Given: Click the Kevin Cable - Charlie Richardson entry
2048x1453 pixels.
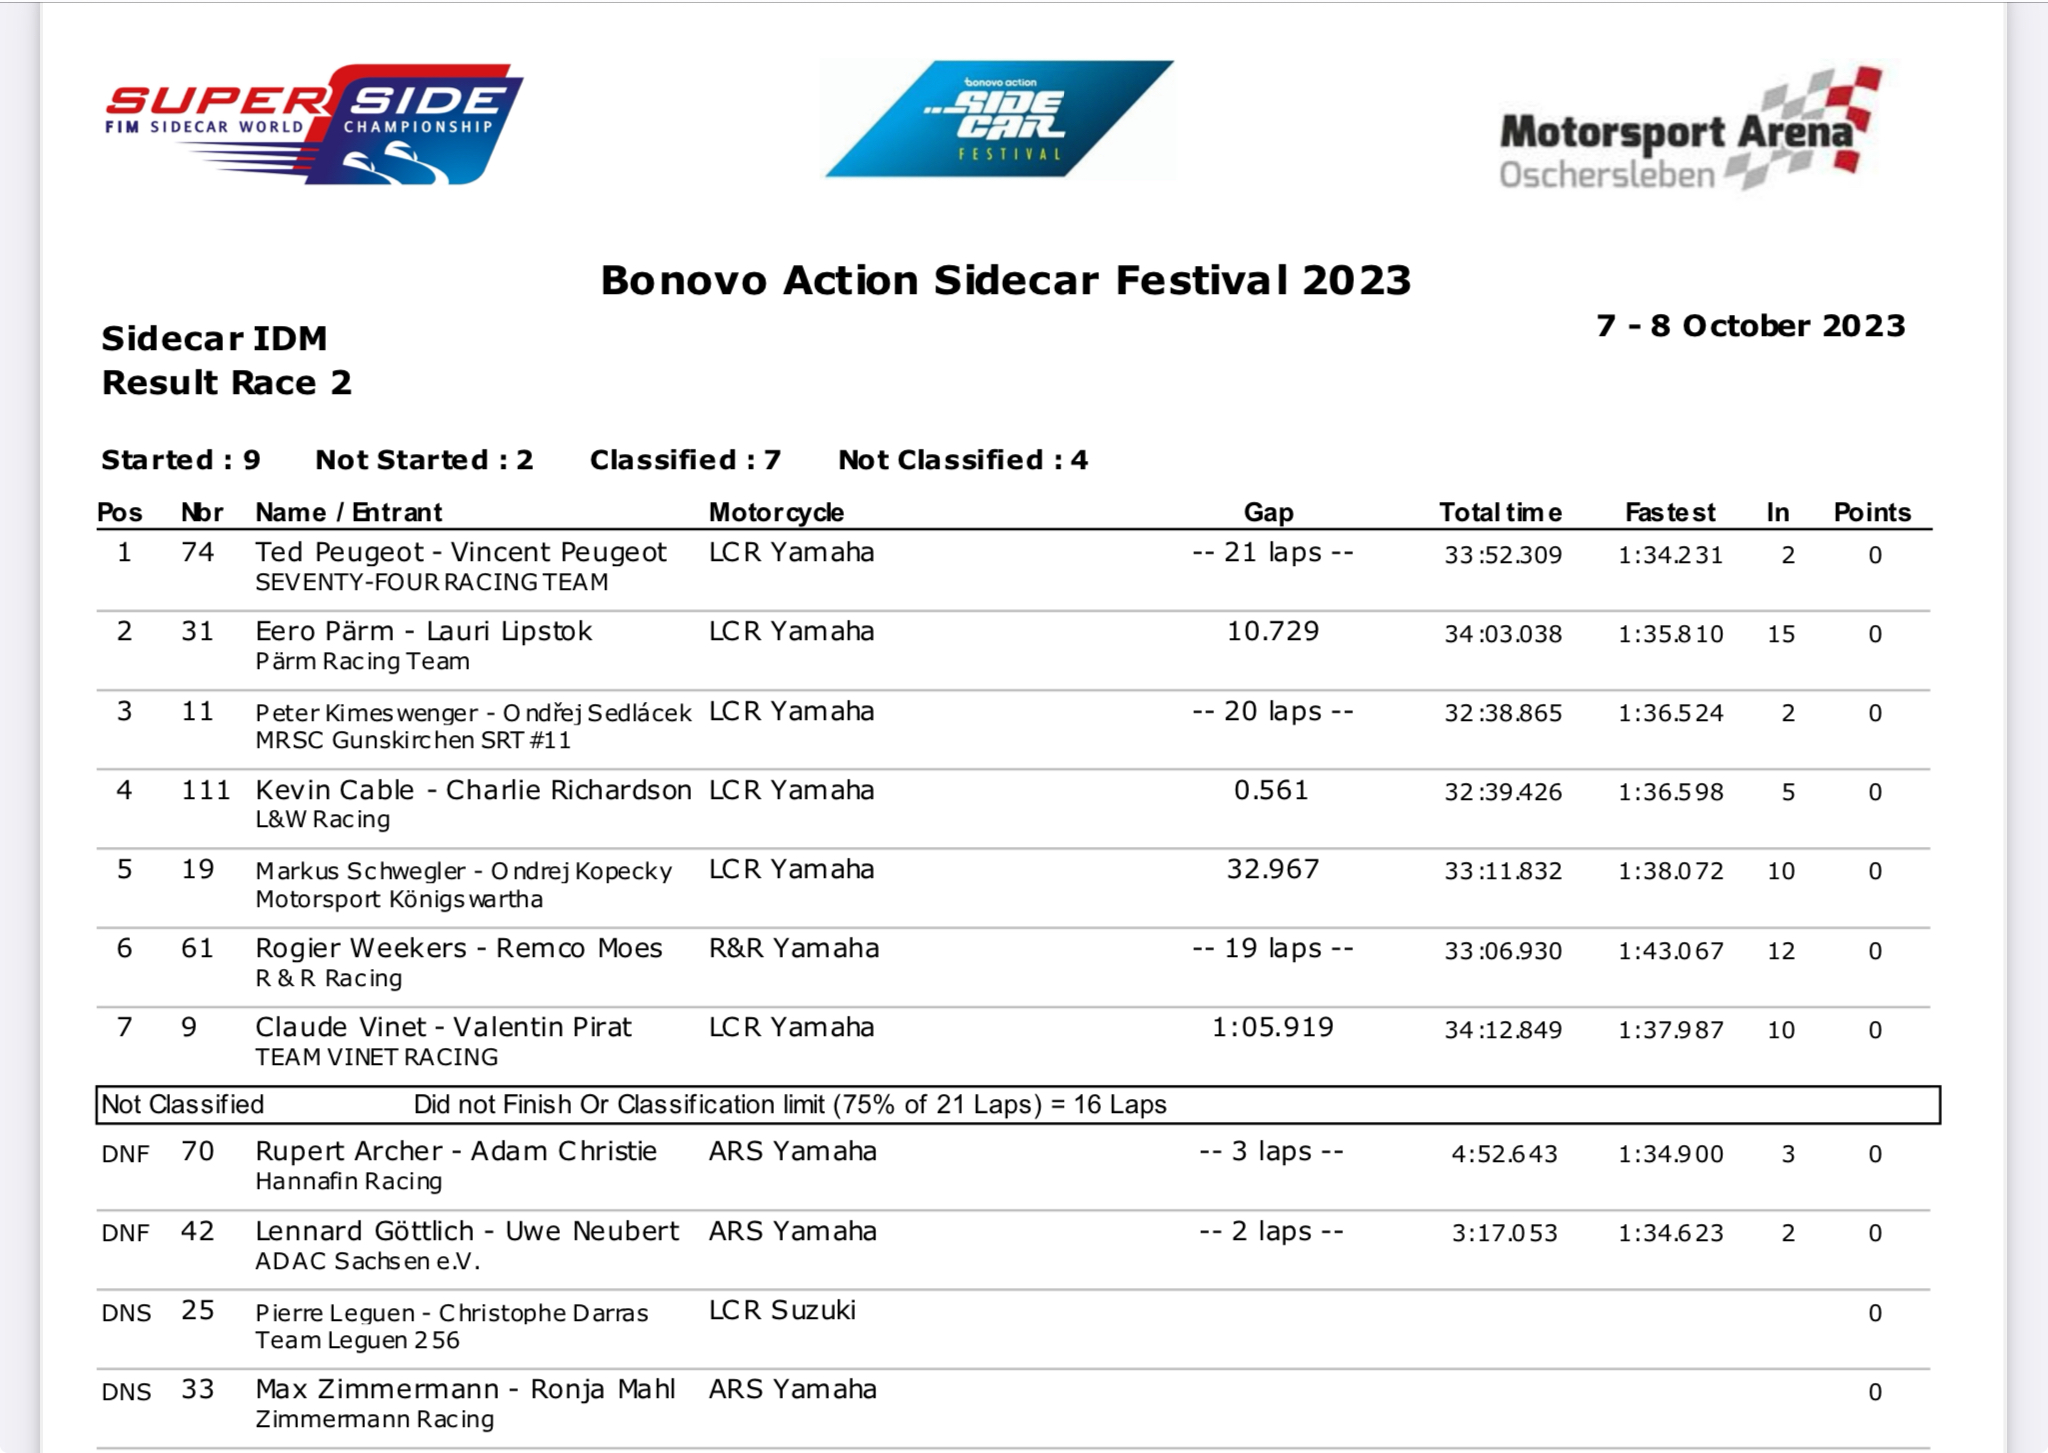Looking at the screenshot, I should (x=473, y=790).
